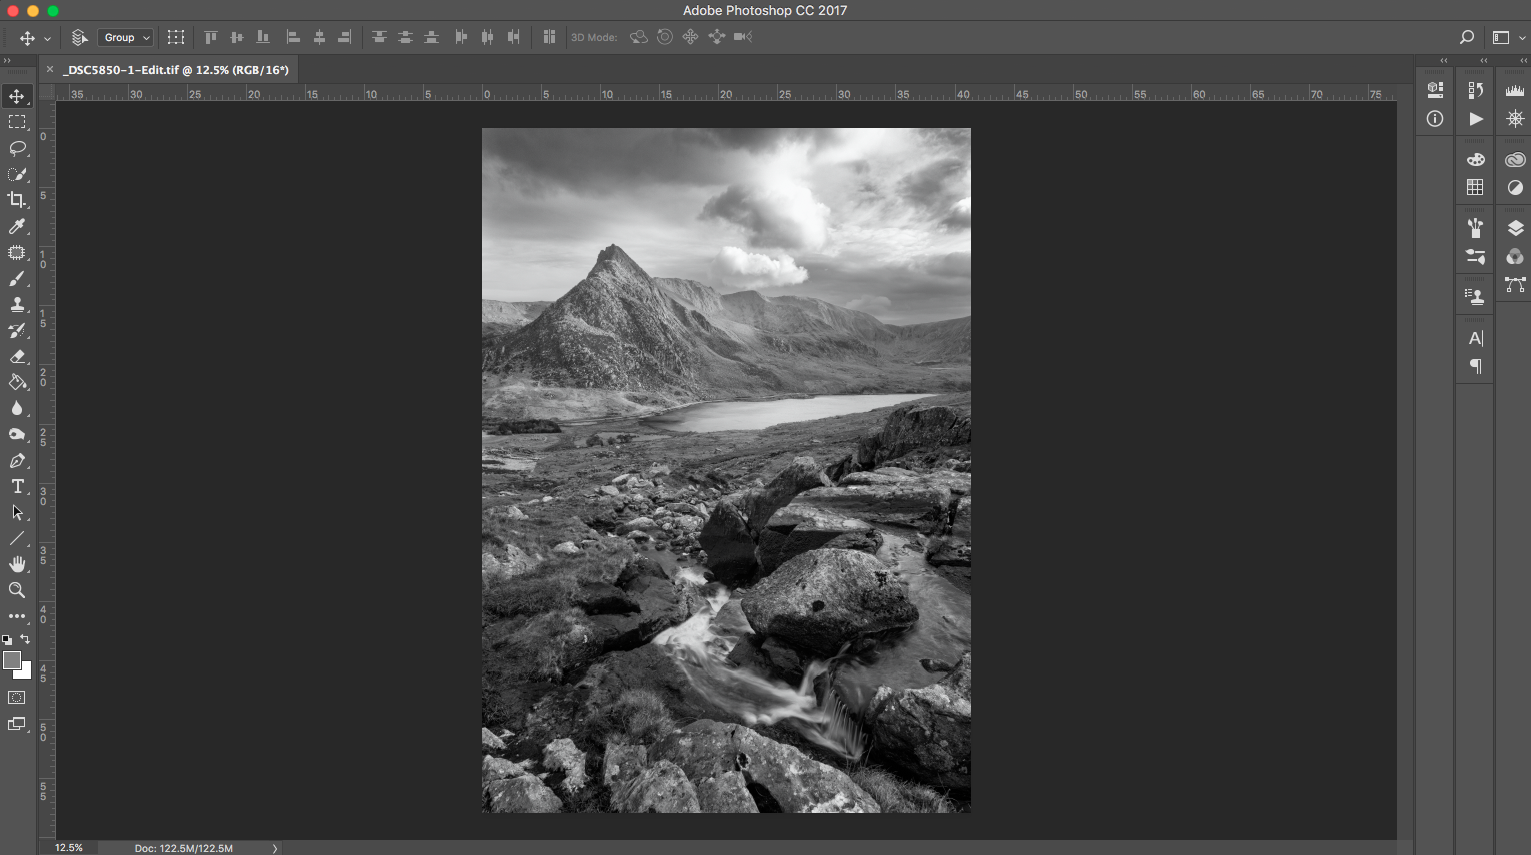
Task: Open the Adjustments panel
Action: (1515, 187)
